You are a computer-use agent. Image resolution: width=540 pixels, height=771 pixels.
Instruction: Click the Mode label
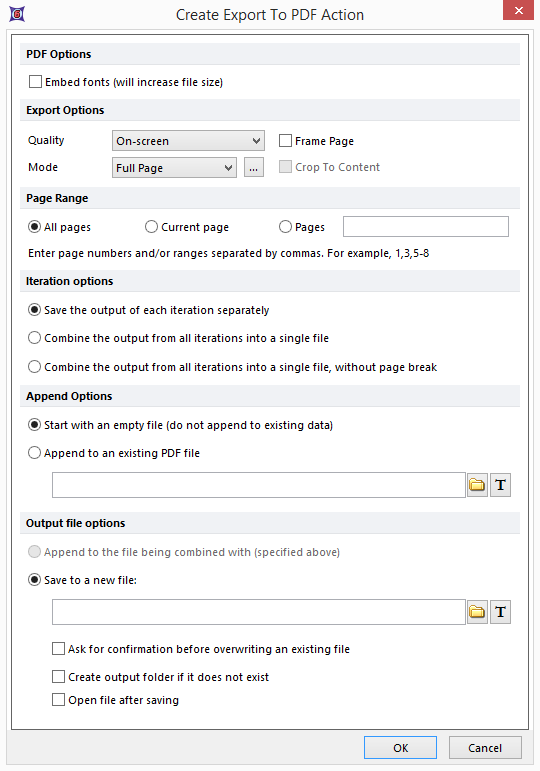pos(43,167)
